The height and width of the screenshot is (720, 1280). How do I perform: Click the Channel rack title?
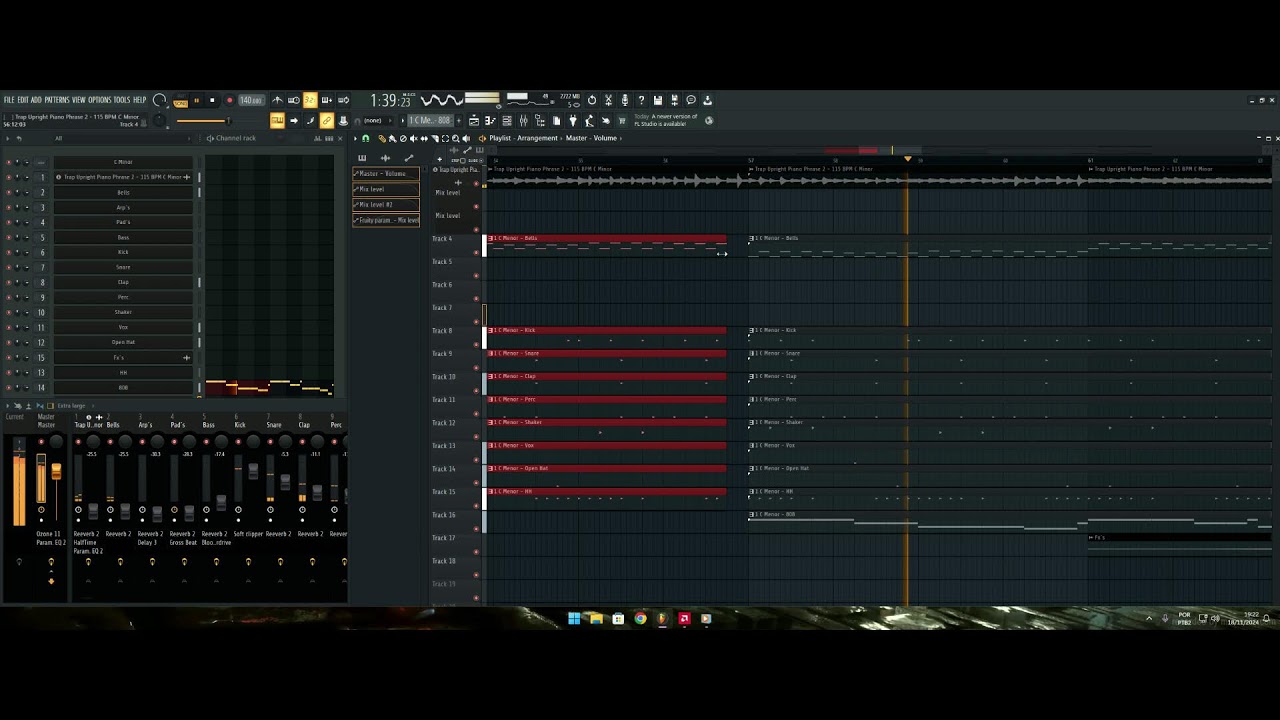pos(236,138)
